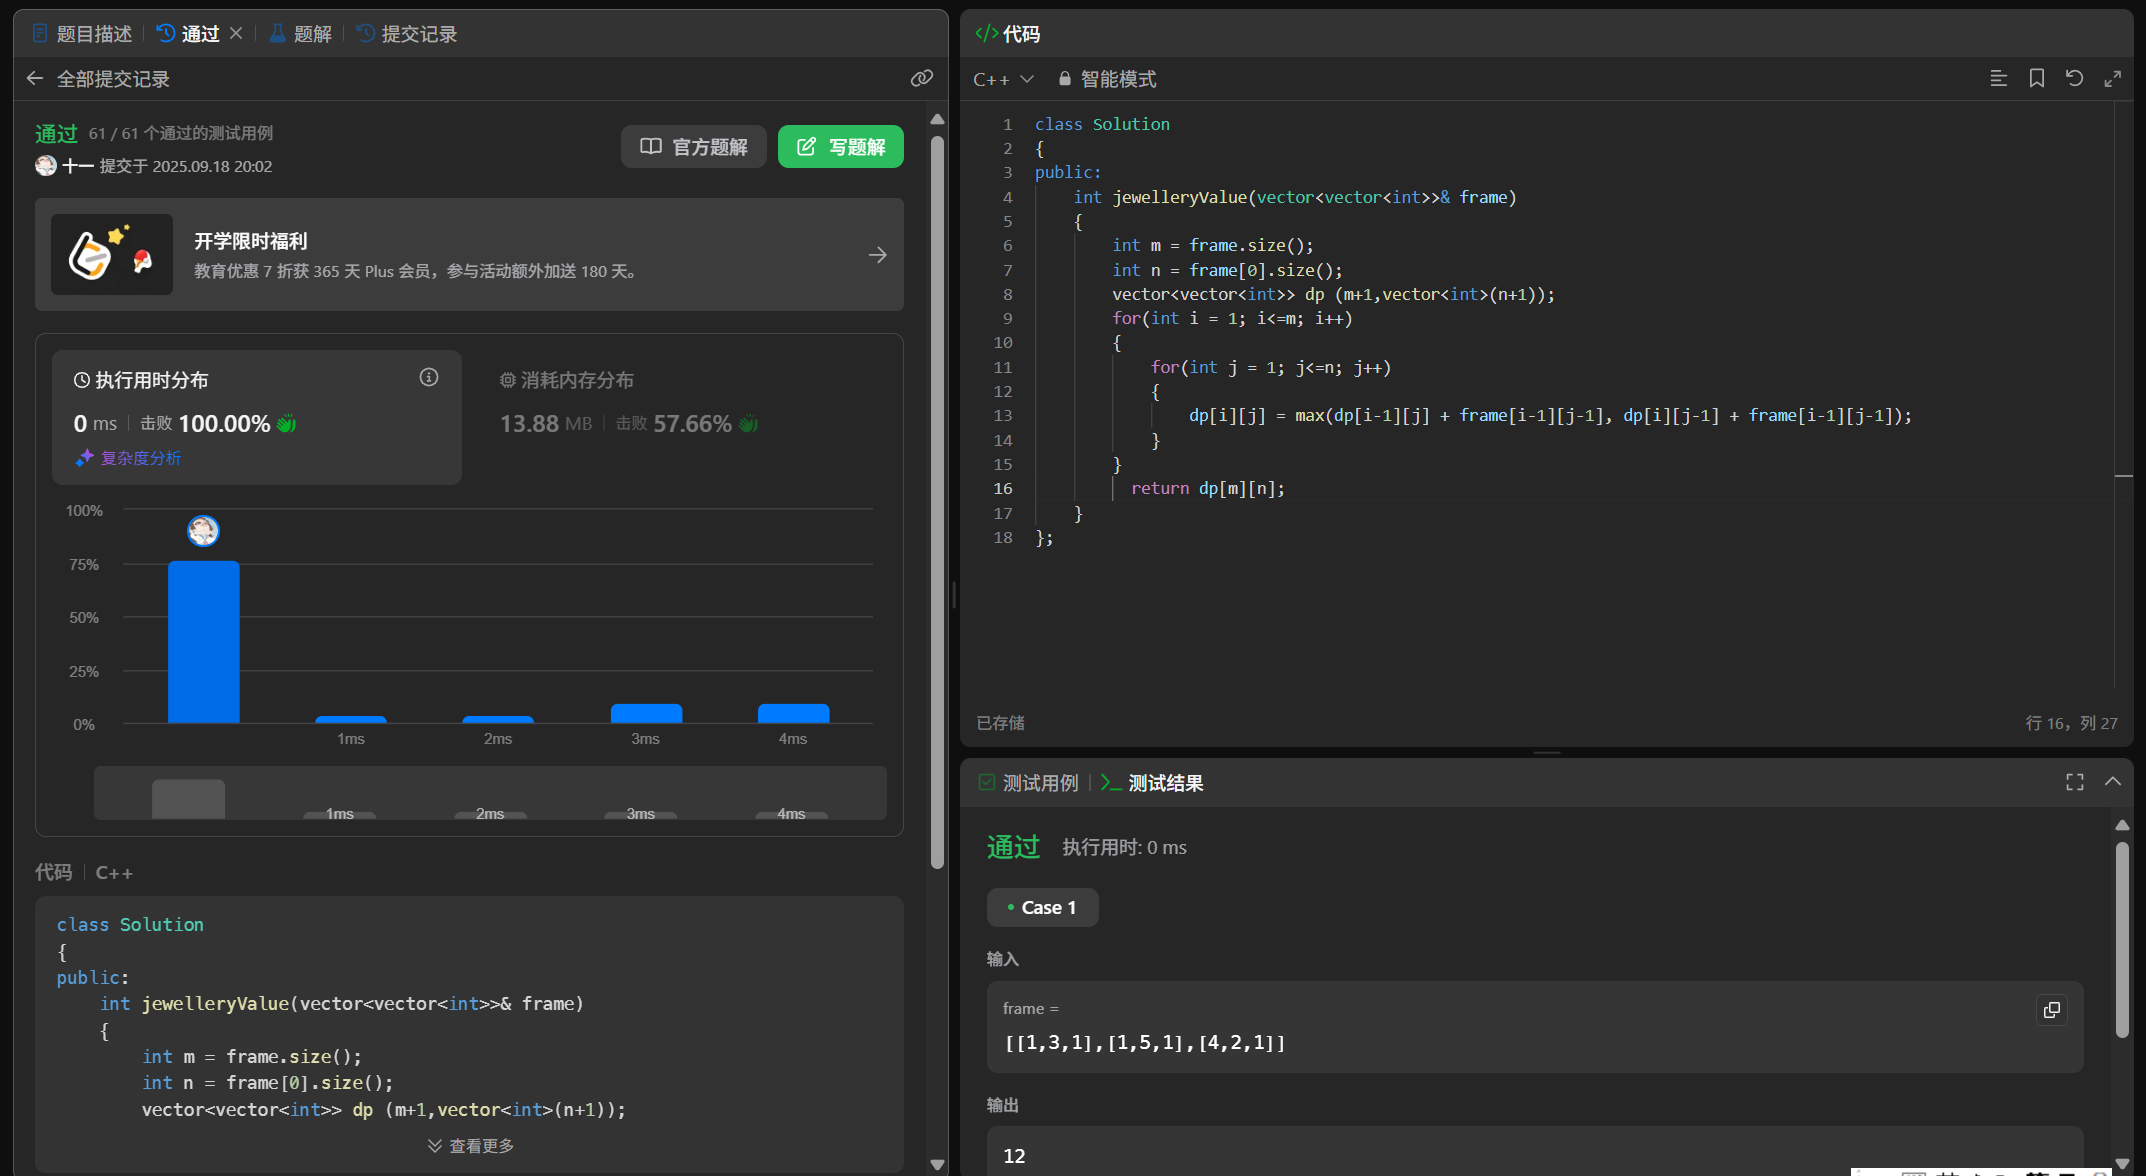This screenshot has height=1176, width=2146.
Task: Click the copy link icon
Action: [x=921, y=78]
